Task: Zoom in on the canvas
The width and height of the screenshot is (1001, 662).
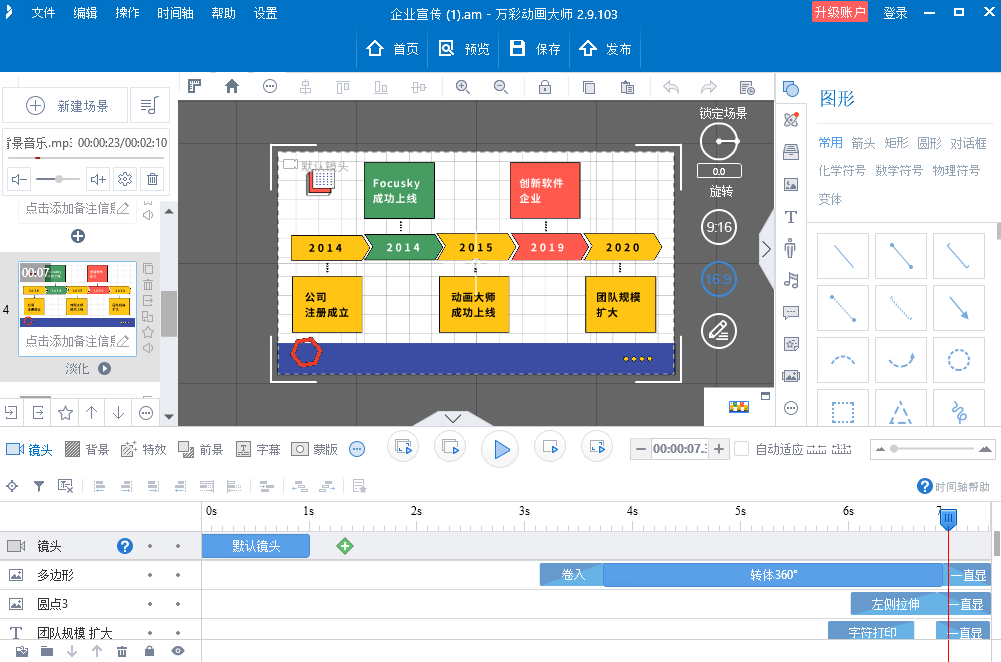Action: click(463, 87)
